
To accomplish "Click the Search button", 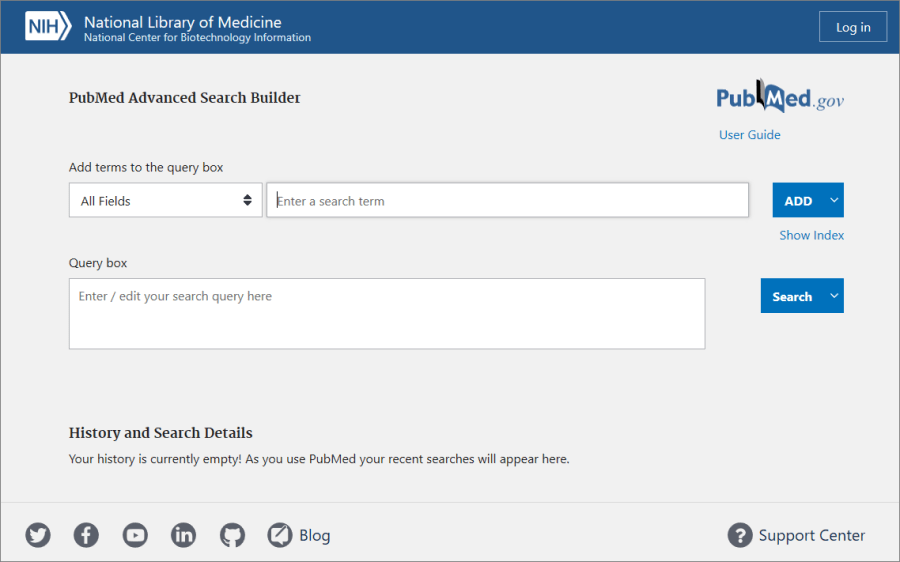I will coord(792,296).
